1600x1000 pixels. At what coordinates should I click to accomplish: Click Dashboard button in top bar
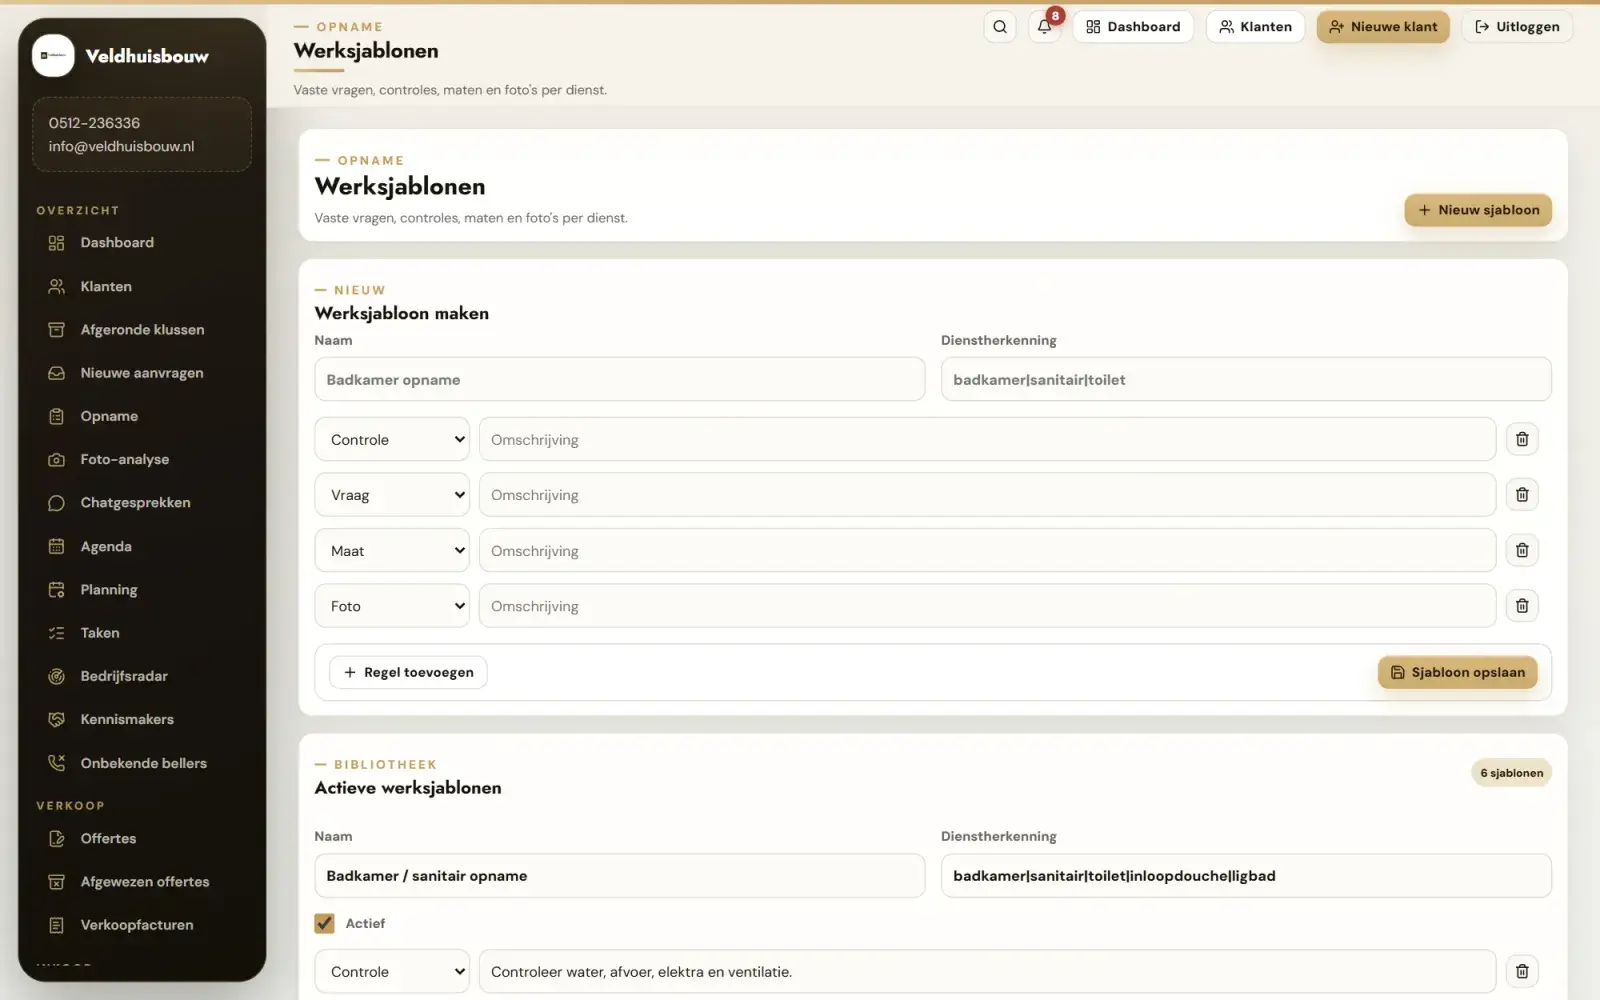(x=1133, y=27)
